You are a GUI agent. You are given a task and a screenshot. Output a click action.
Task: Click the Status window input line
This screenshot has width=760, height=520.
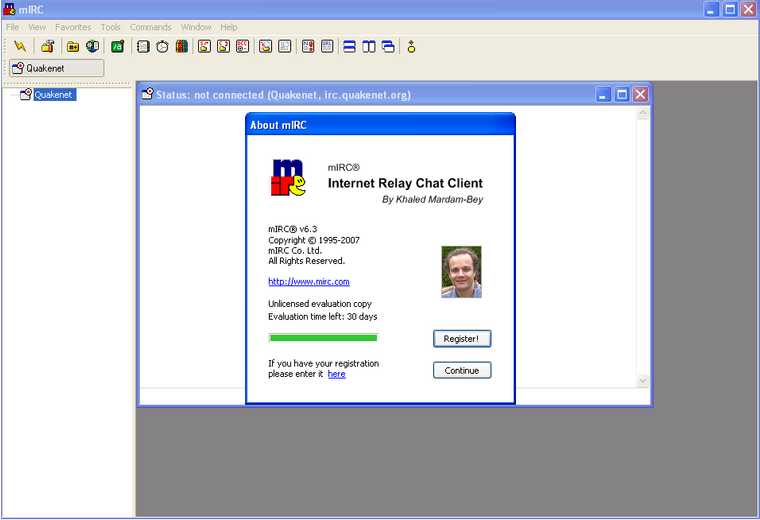pos(395,396)
